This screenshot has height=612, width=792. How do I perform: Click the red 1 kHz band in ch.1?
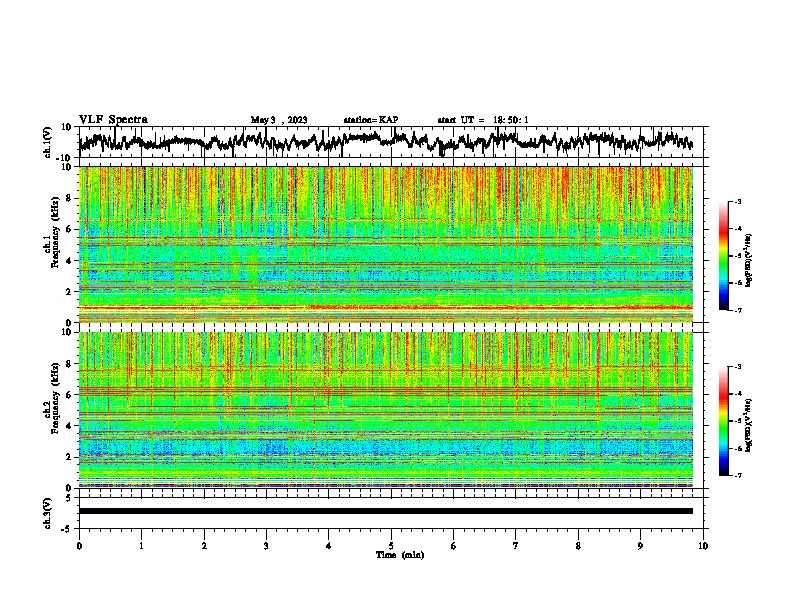(386, 307)
